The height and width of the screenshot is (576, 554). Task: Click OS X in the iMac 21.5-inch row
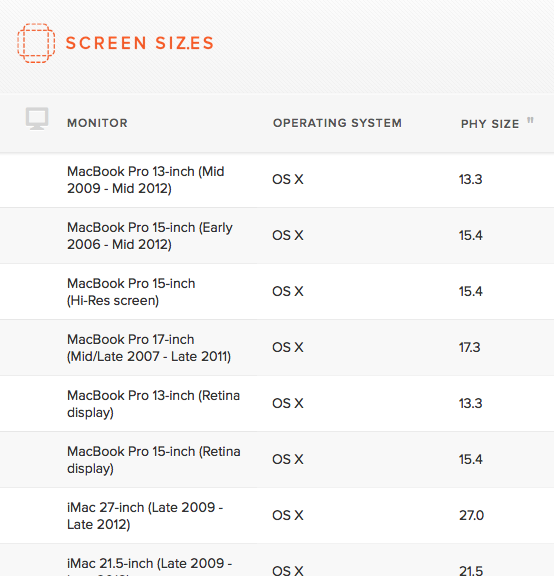point(288,570)
